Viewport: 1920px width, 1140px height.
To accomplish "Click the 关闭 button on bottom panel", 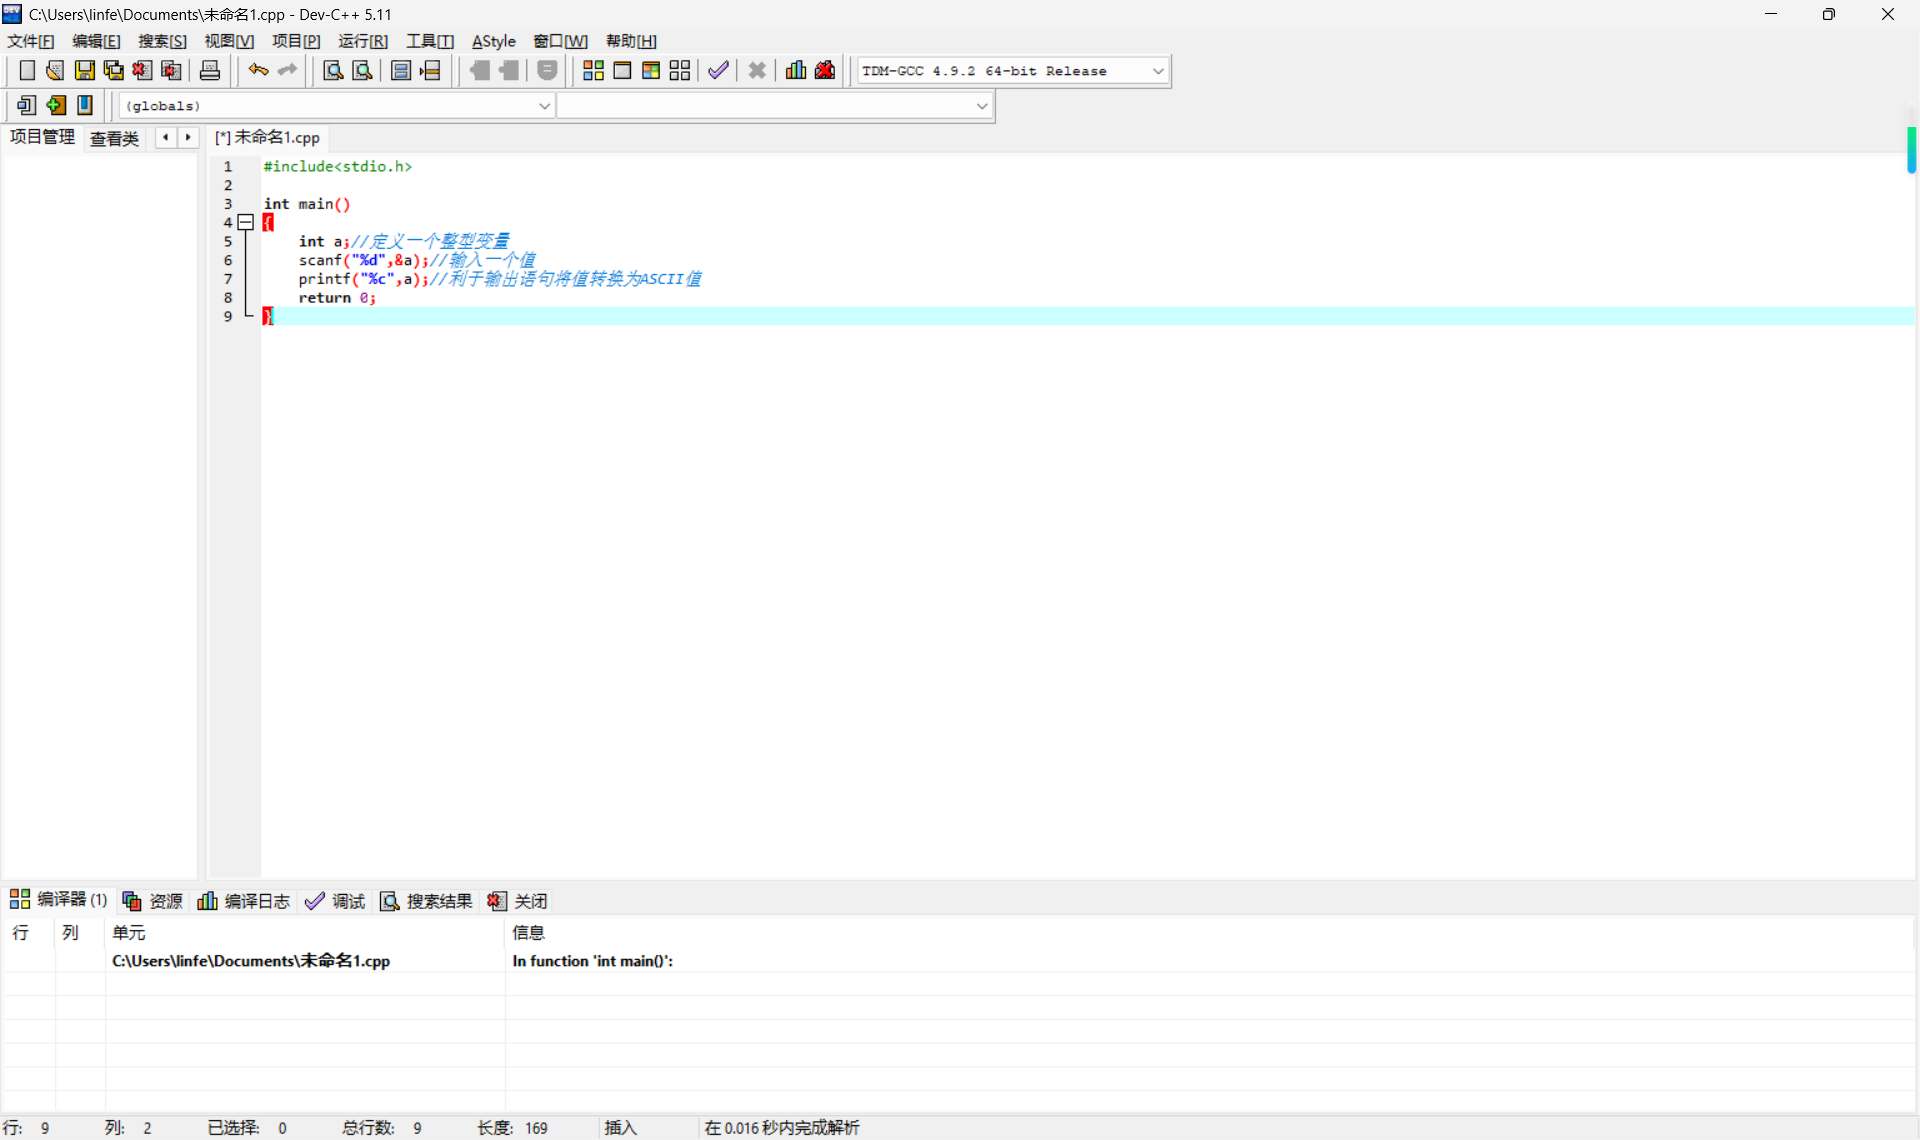I will click(518, 901).
